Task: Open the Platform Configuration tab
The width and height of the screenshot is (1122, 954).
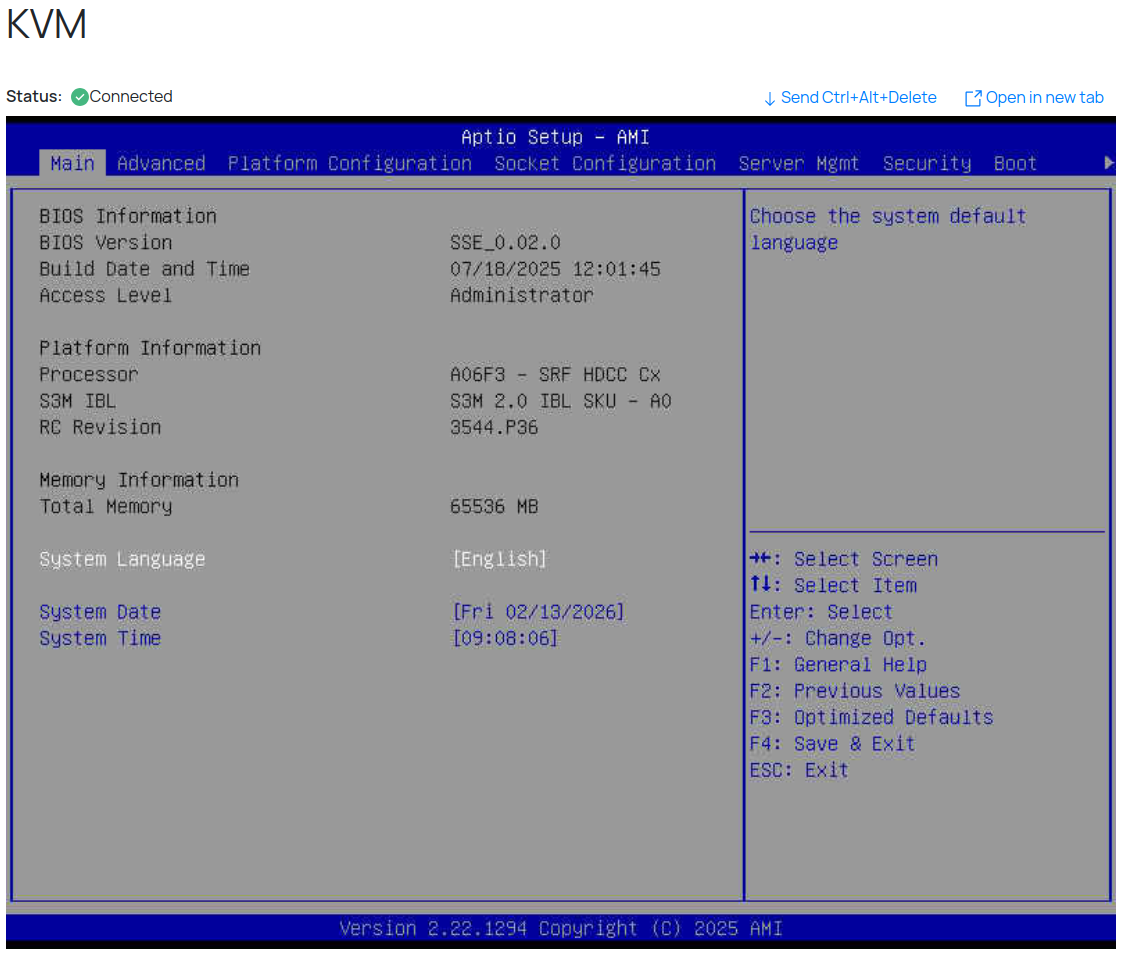Action: [349, 163]
